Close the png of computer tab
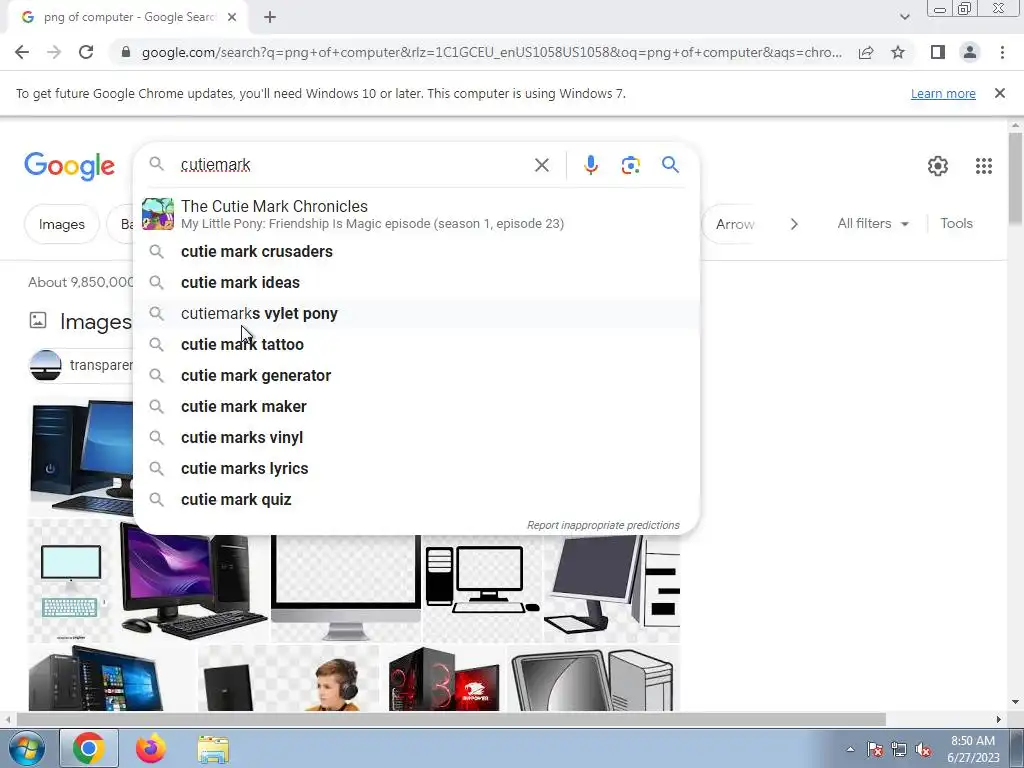Viewport: 1024px width, 768px height. click(232, 17)
